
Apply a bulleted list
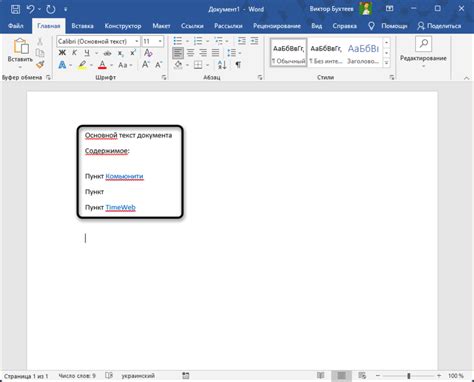(178, 41)
